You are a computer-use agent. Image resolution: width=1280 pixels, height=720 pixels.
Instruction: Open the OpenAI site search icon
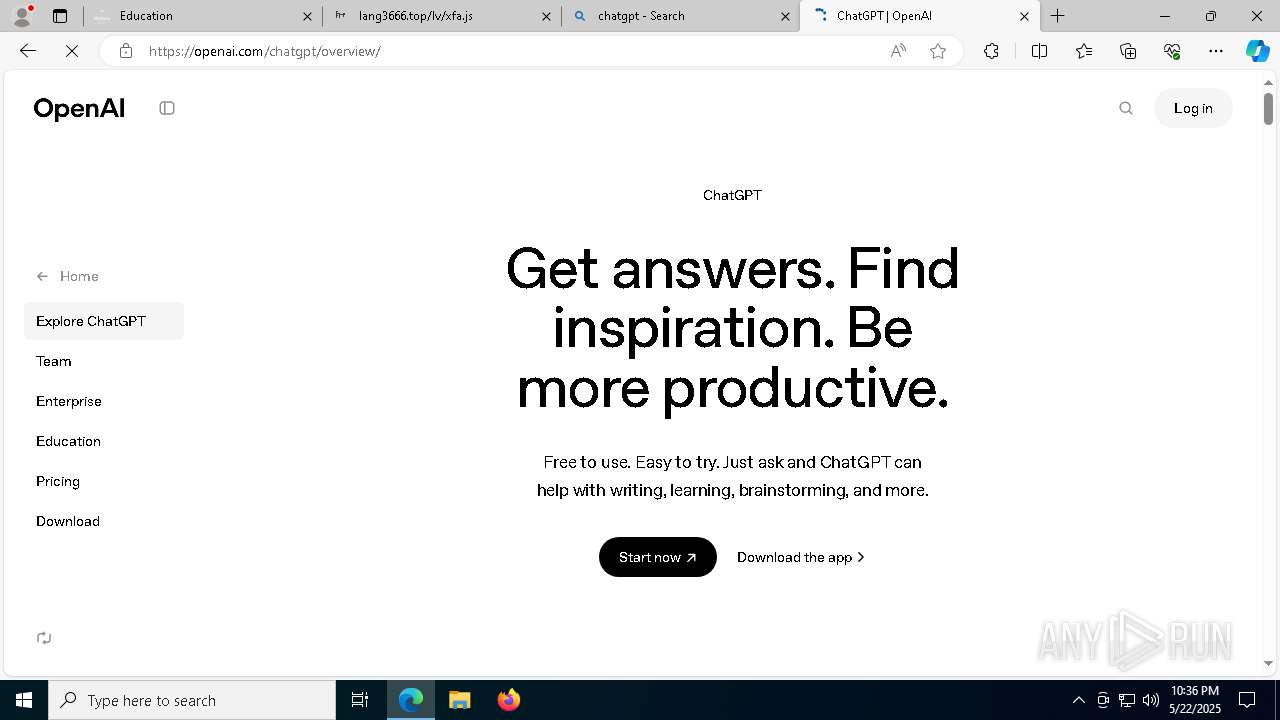[x=1126, y=108]
